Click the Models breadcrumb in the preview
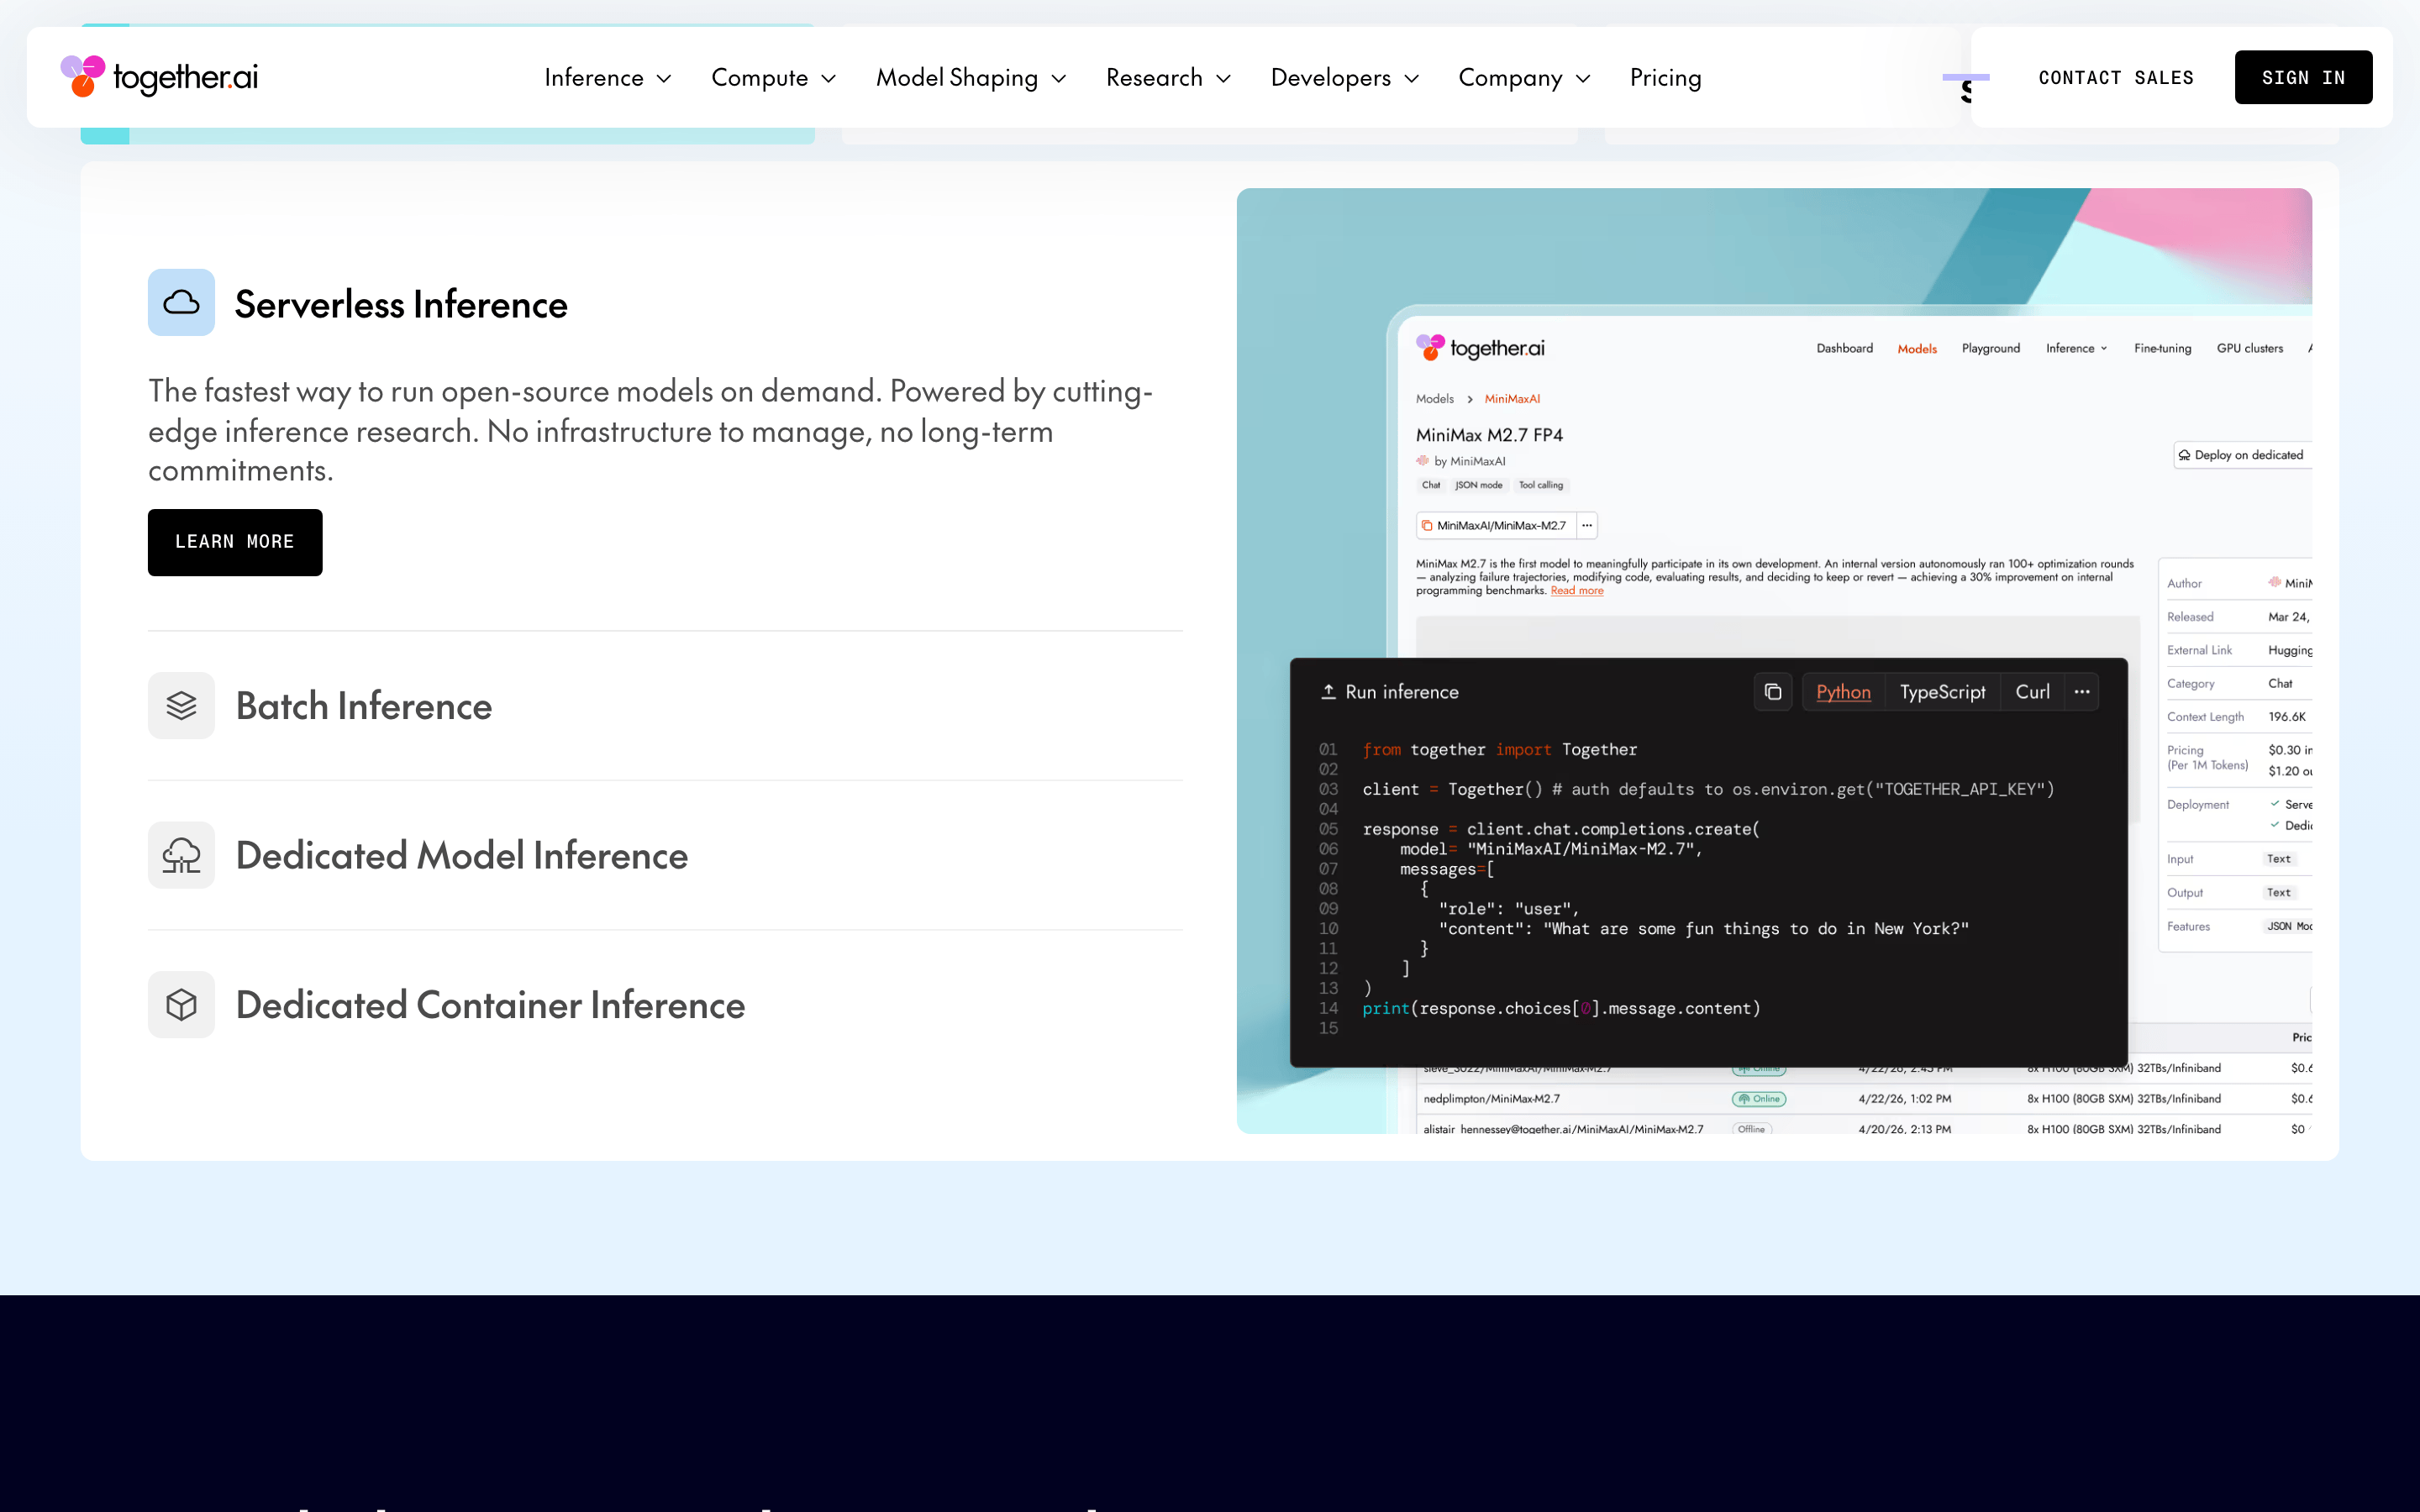 (1435, 399)
